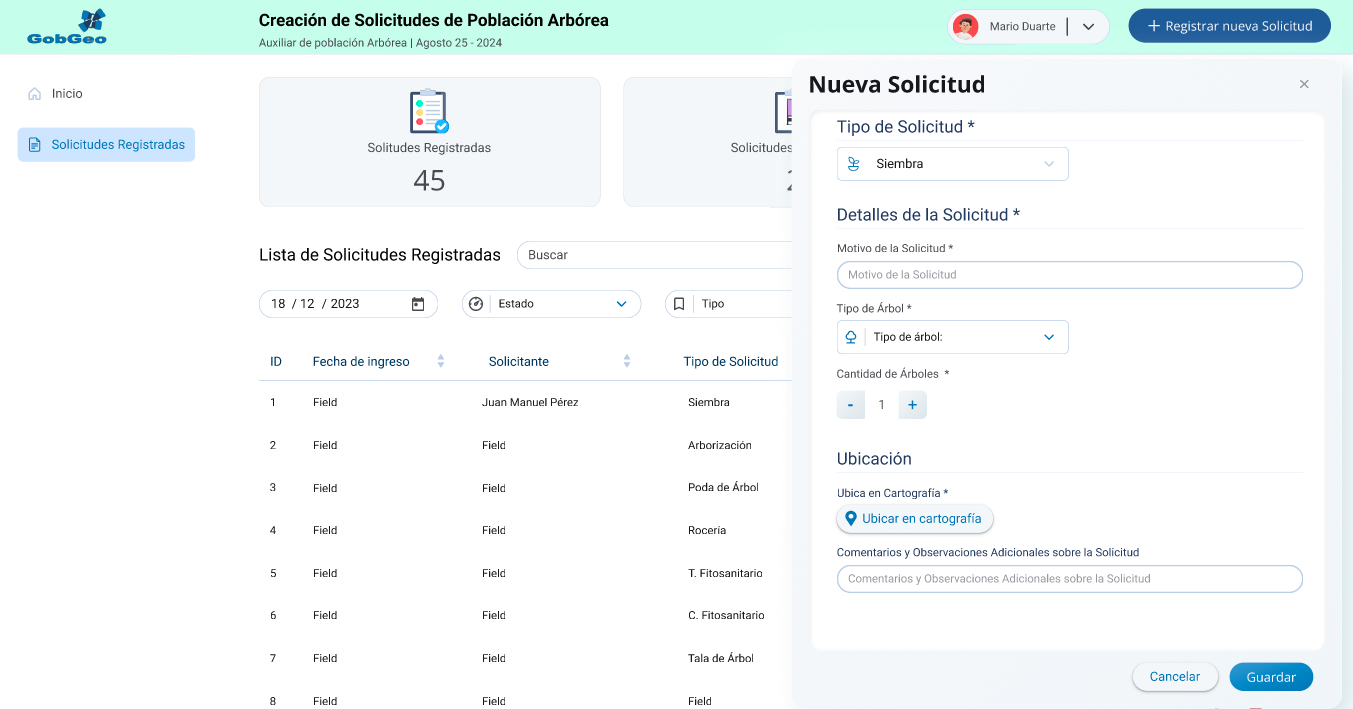Click the Inicio home icon

click(x=35, y=93)
